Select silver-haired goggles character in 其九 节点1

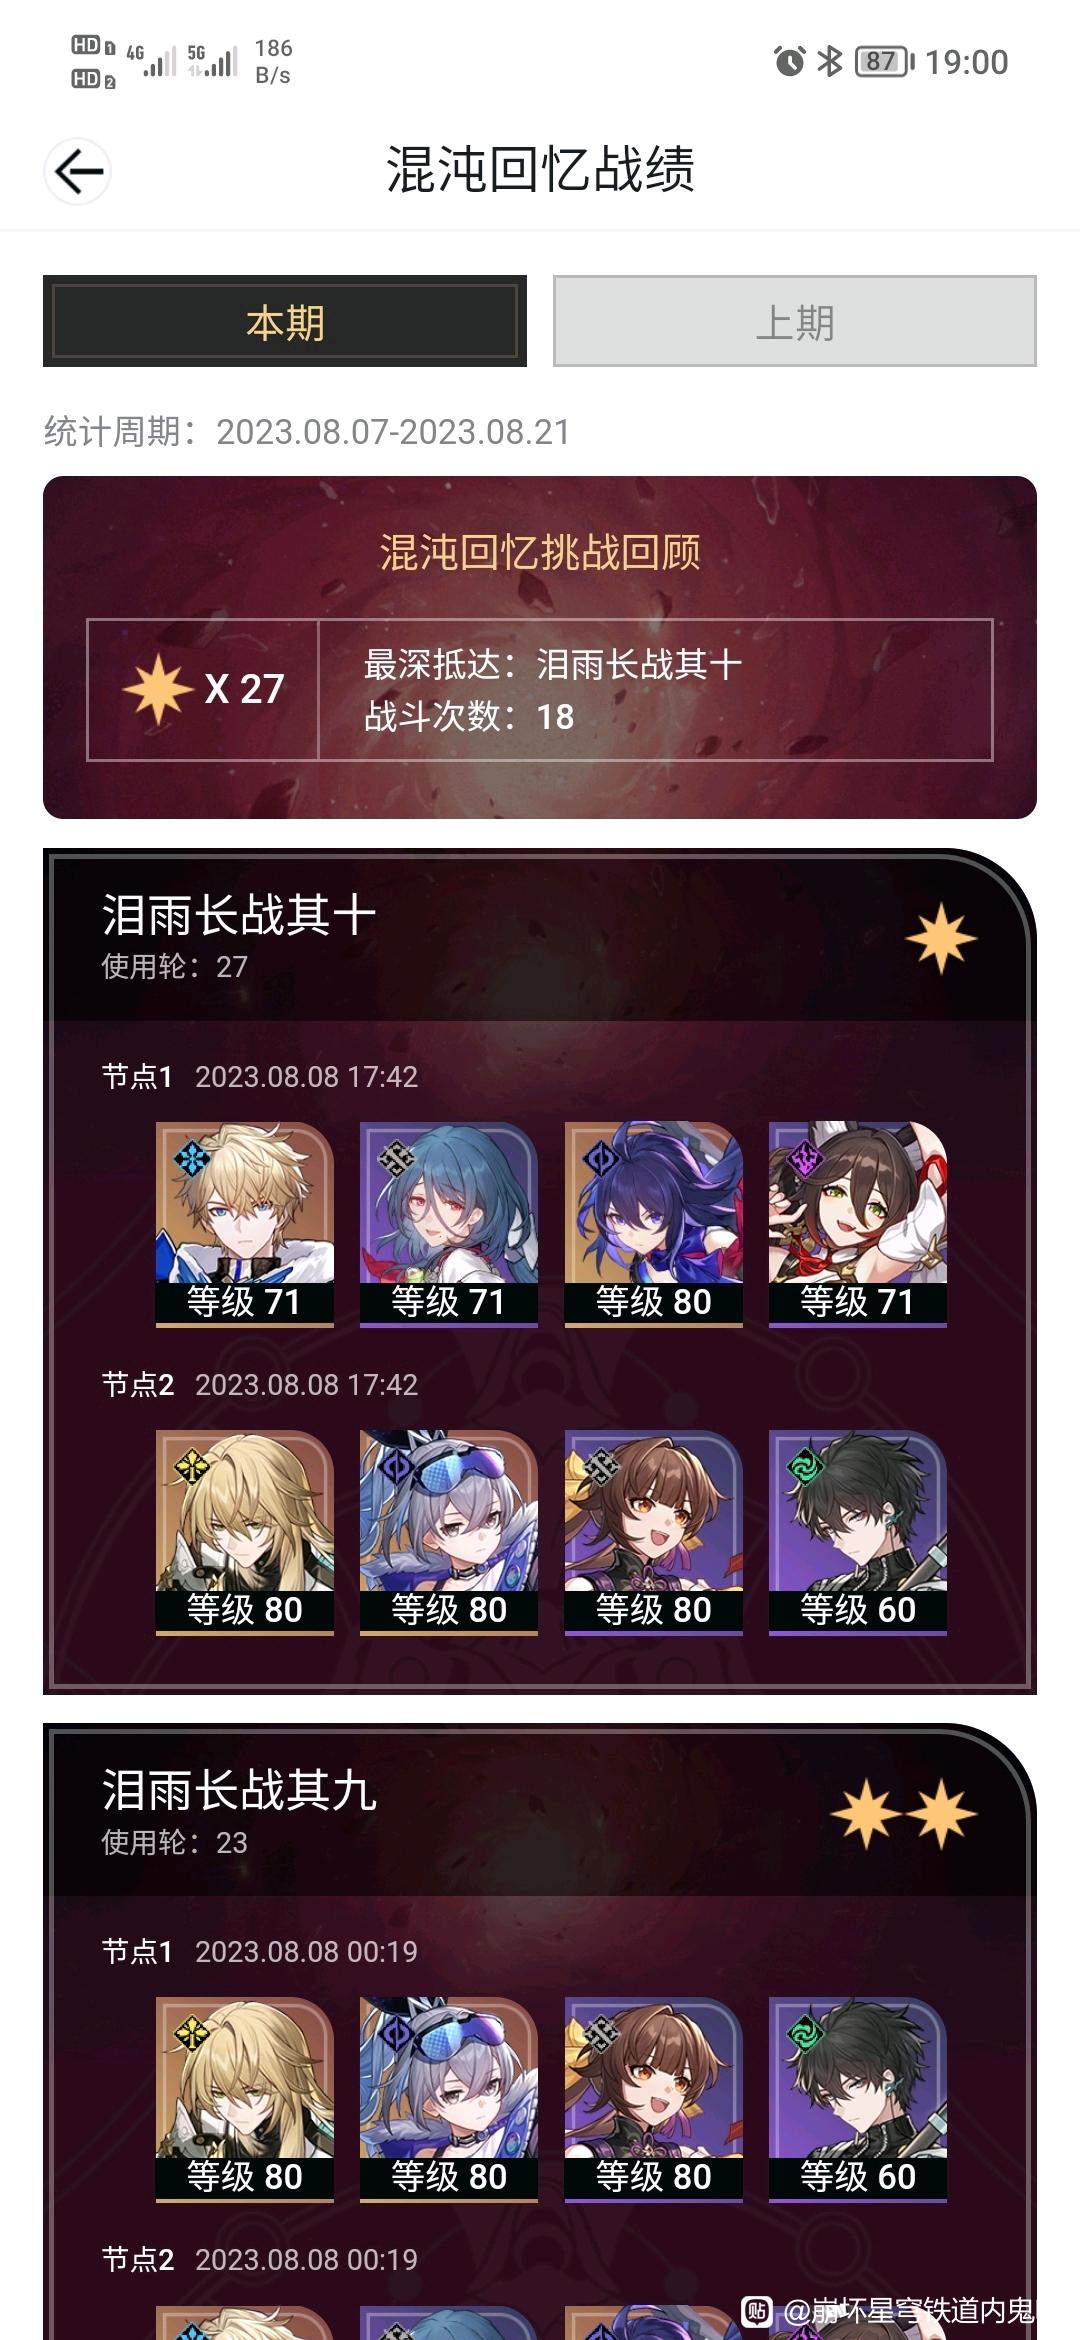[x=449, y=2099]
